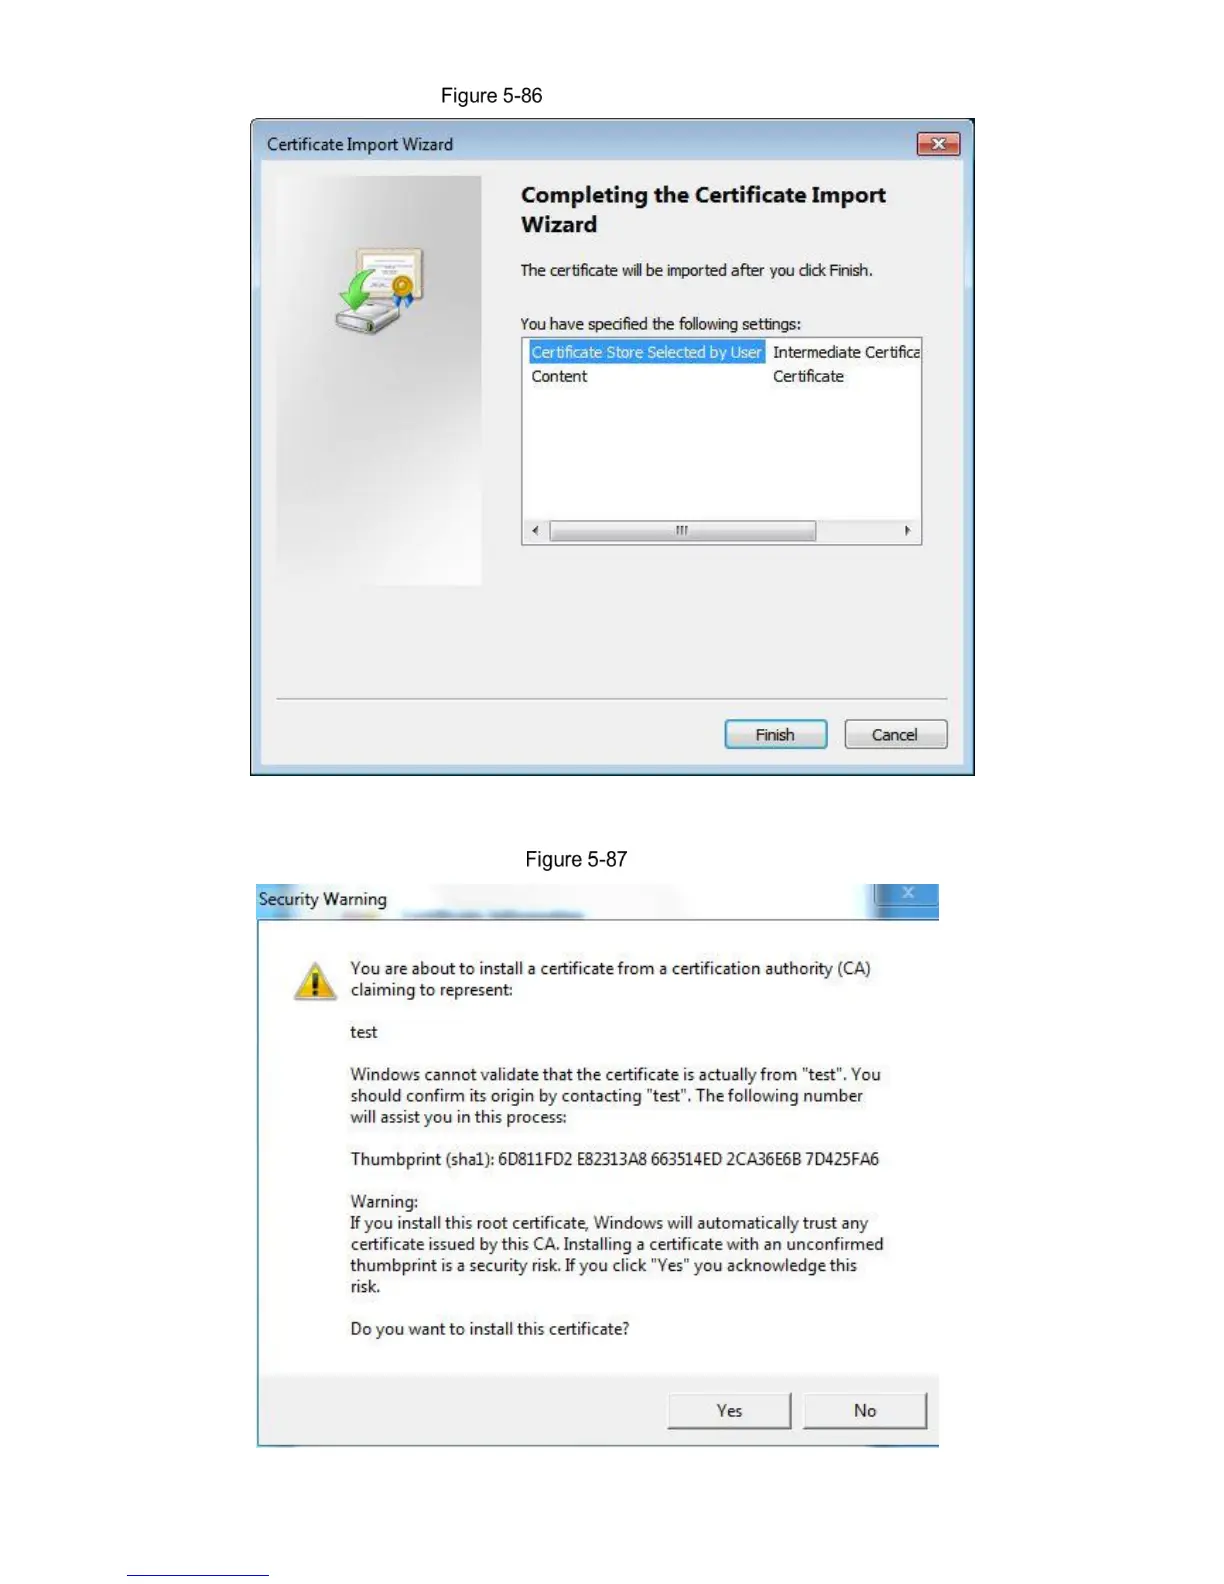Image resolution: width=1224 pixels, height=1584 pixels.
Task: Click the blue link at page bottom
Action: [197, 1575]
